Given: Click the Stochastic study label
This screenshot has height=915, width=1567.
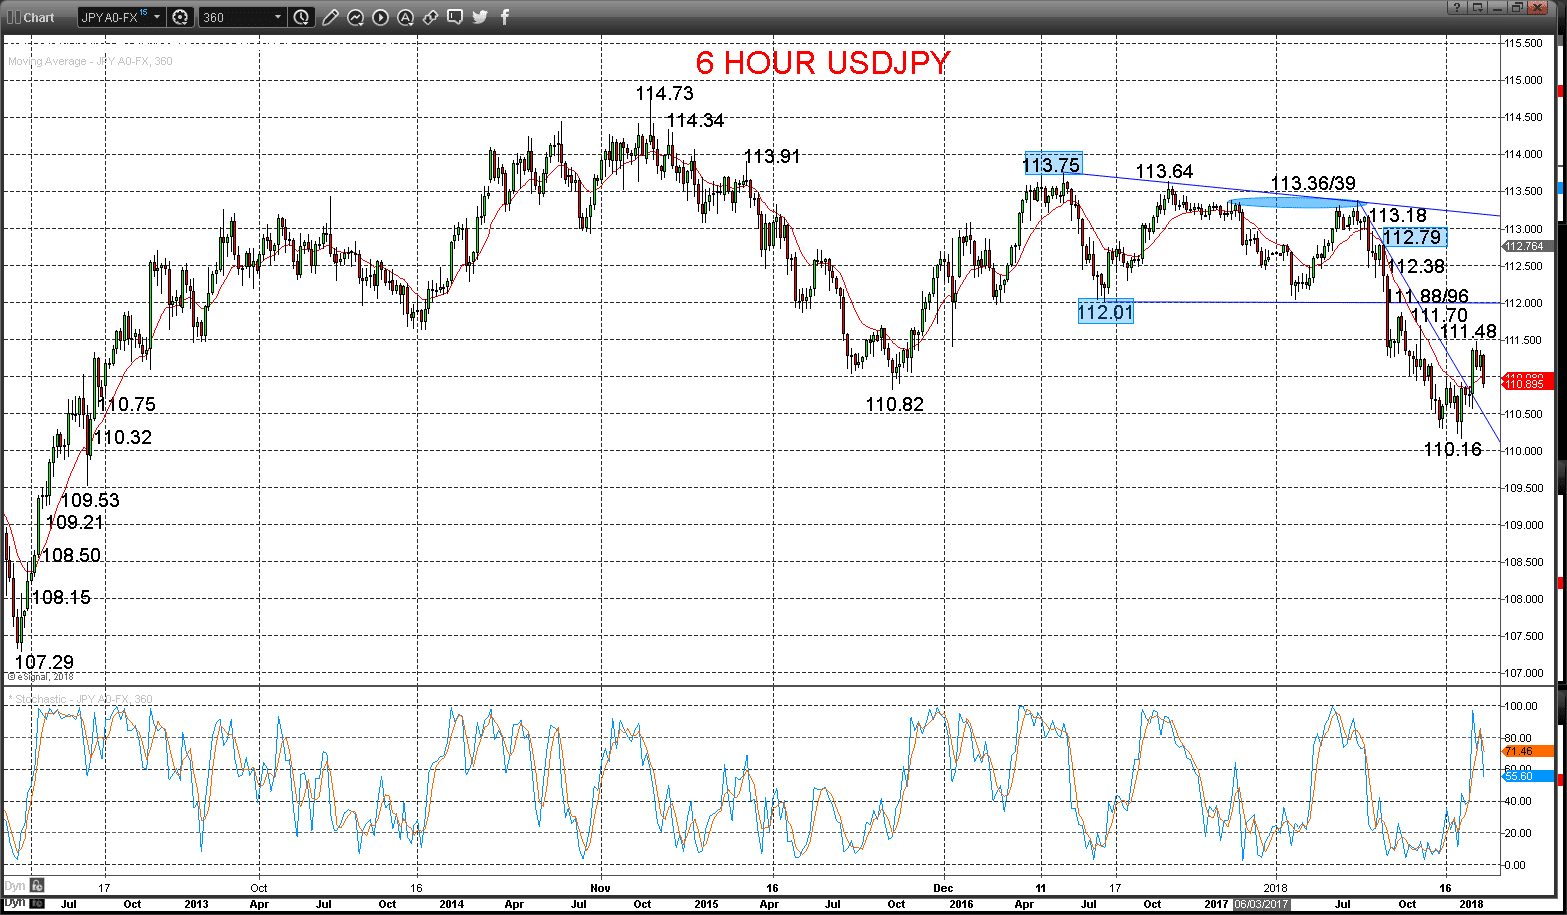Looking at the screenshot, I should (x=81, y=699).
